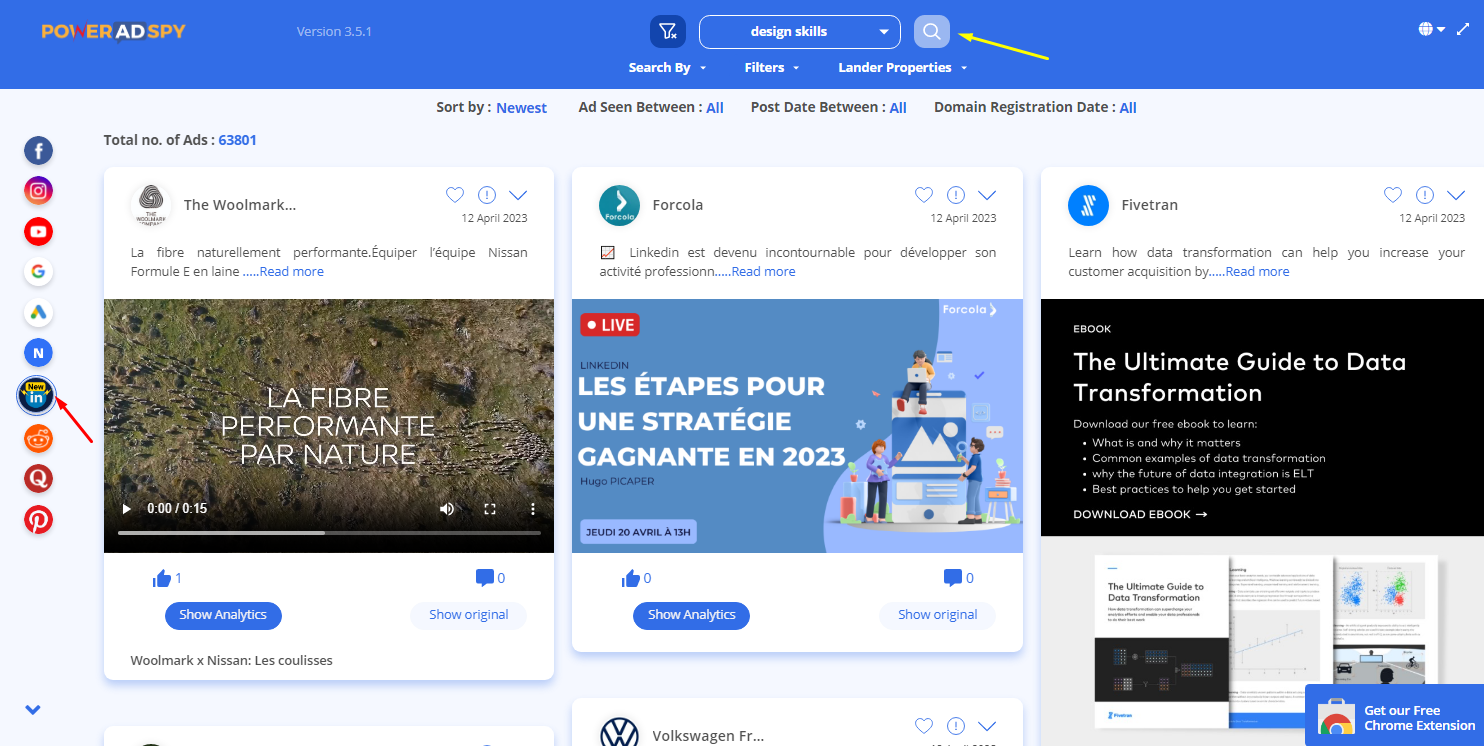1484x746 pixels.
Task: Select the Reddit platform icon in sidebar
Action: [38, 438]
